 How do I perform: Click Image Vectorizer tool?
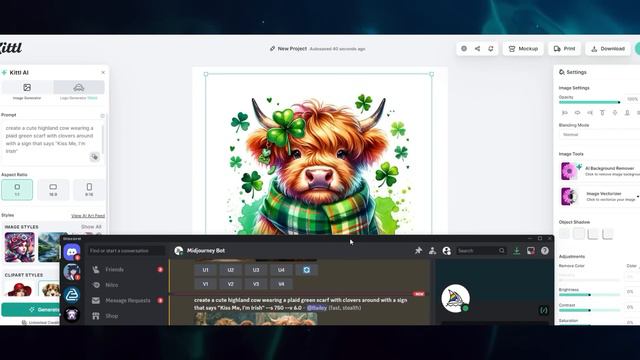600,196
